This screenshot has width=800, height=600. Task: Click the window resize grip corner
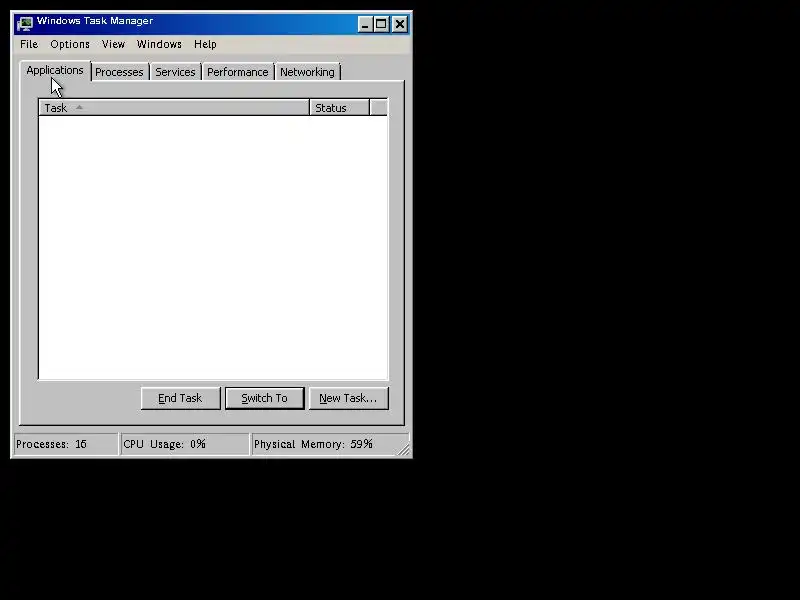pyautogui.click(x=404, y=449)
